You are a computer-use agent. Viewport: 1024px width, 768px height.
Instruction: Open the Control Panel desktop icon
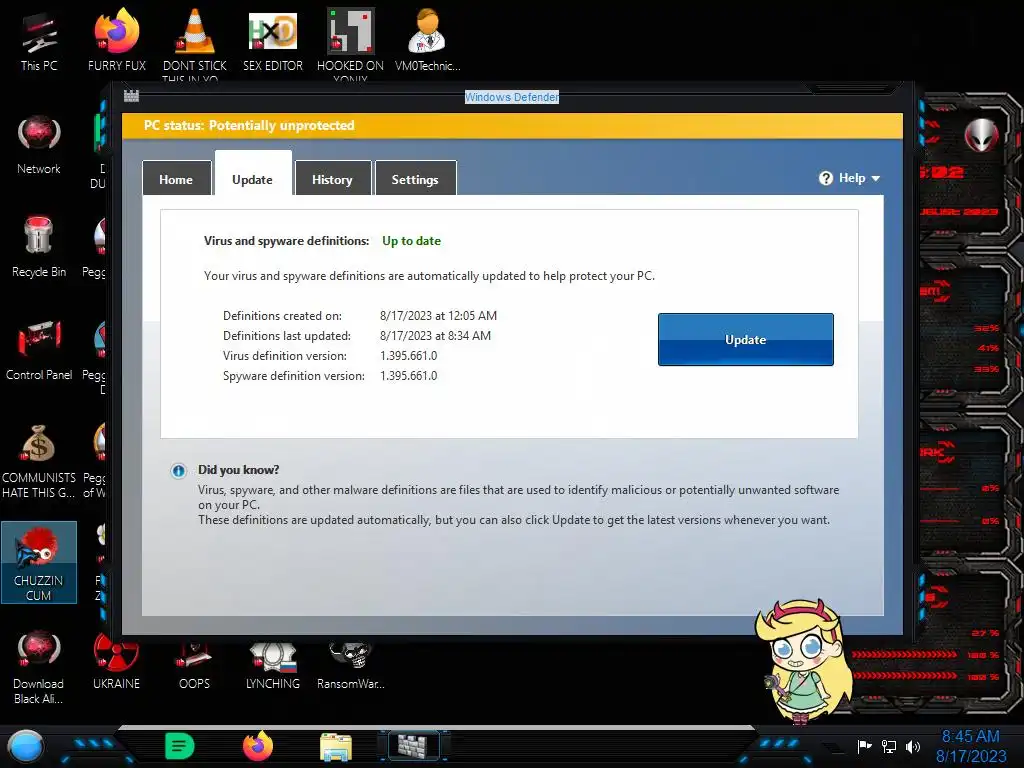coord(39,350)
